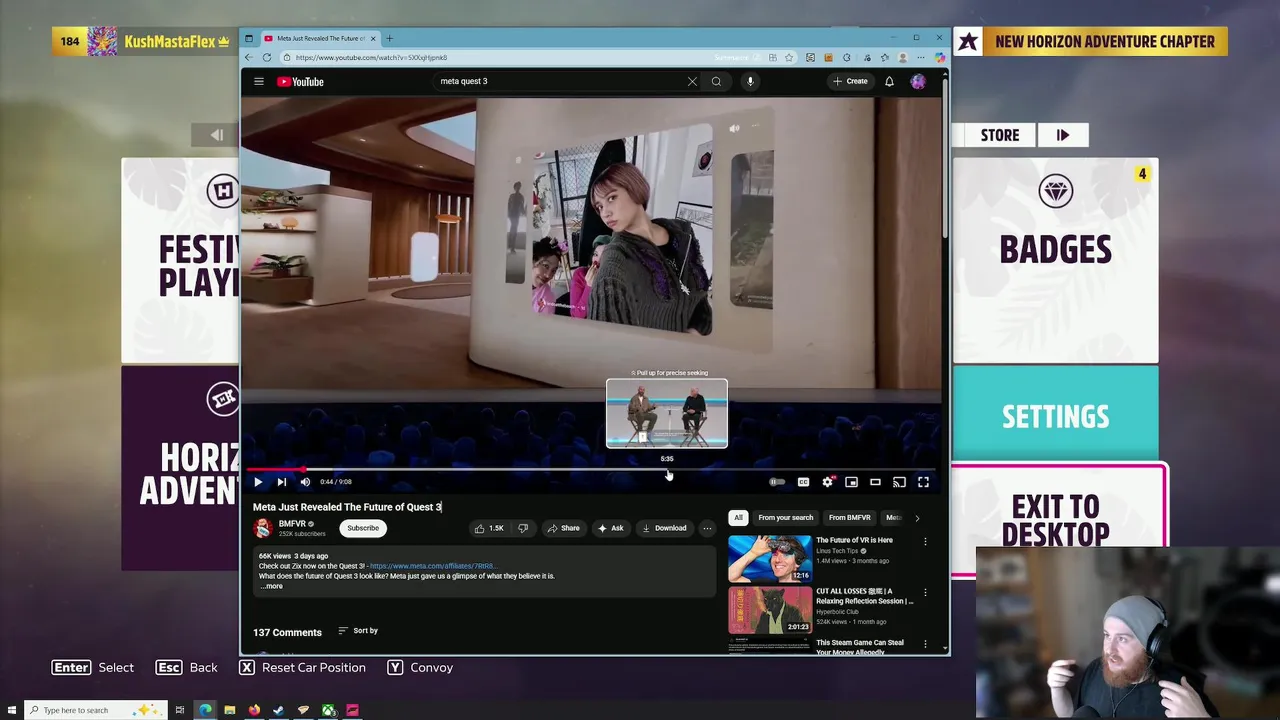Click the YouTube search magnifier button
Viewport: 1280px width, 720px height.
coord(716,81)
